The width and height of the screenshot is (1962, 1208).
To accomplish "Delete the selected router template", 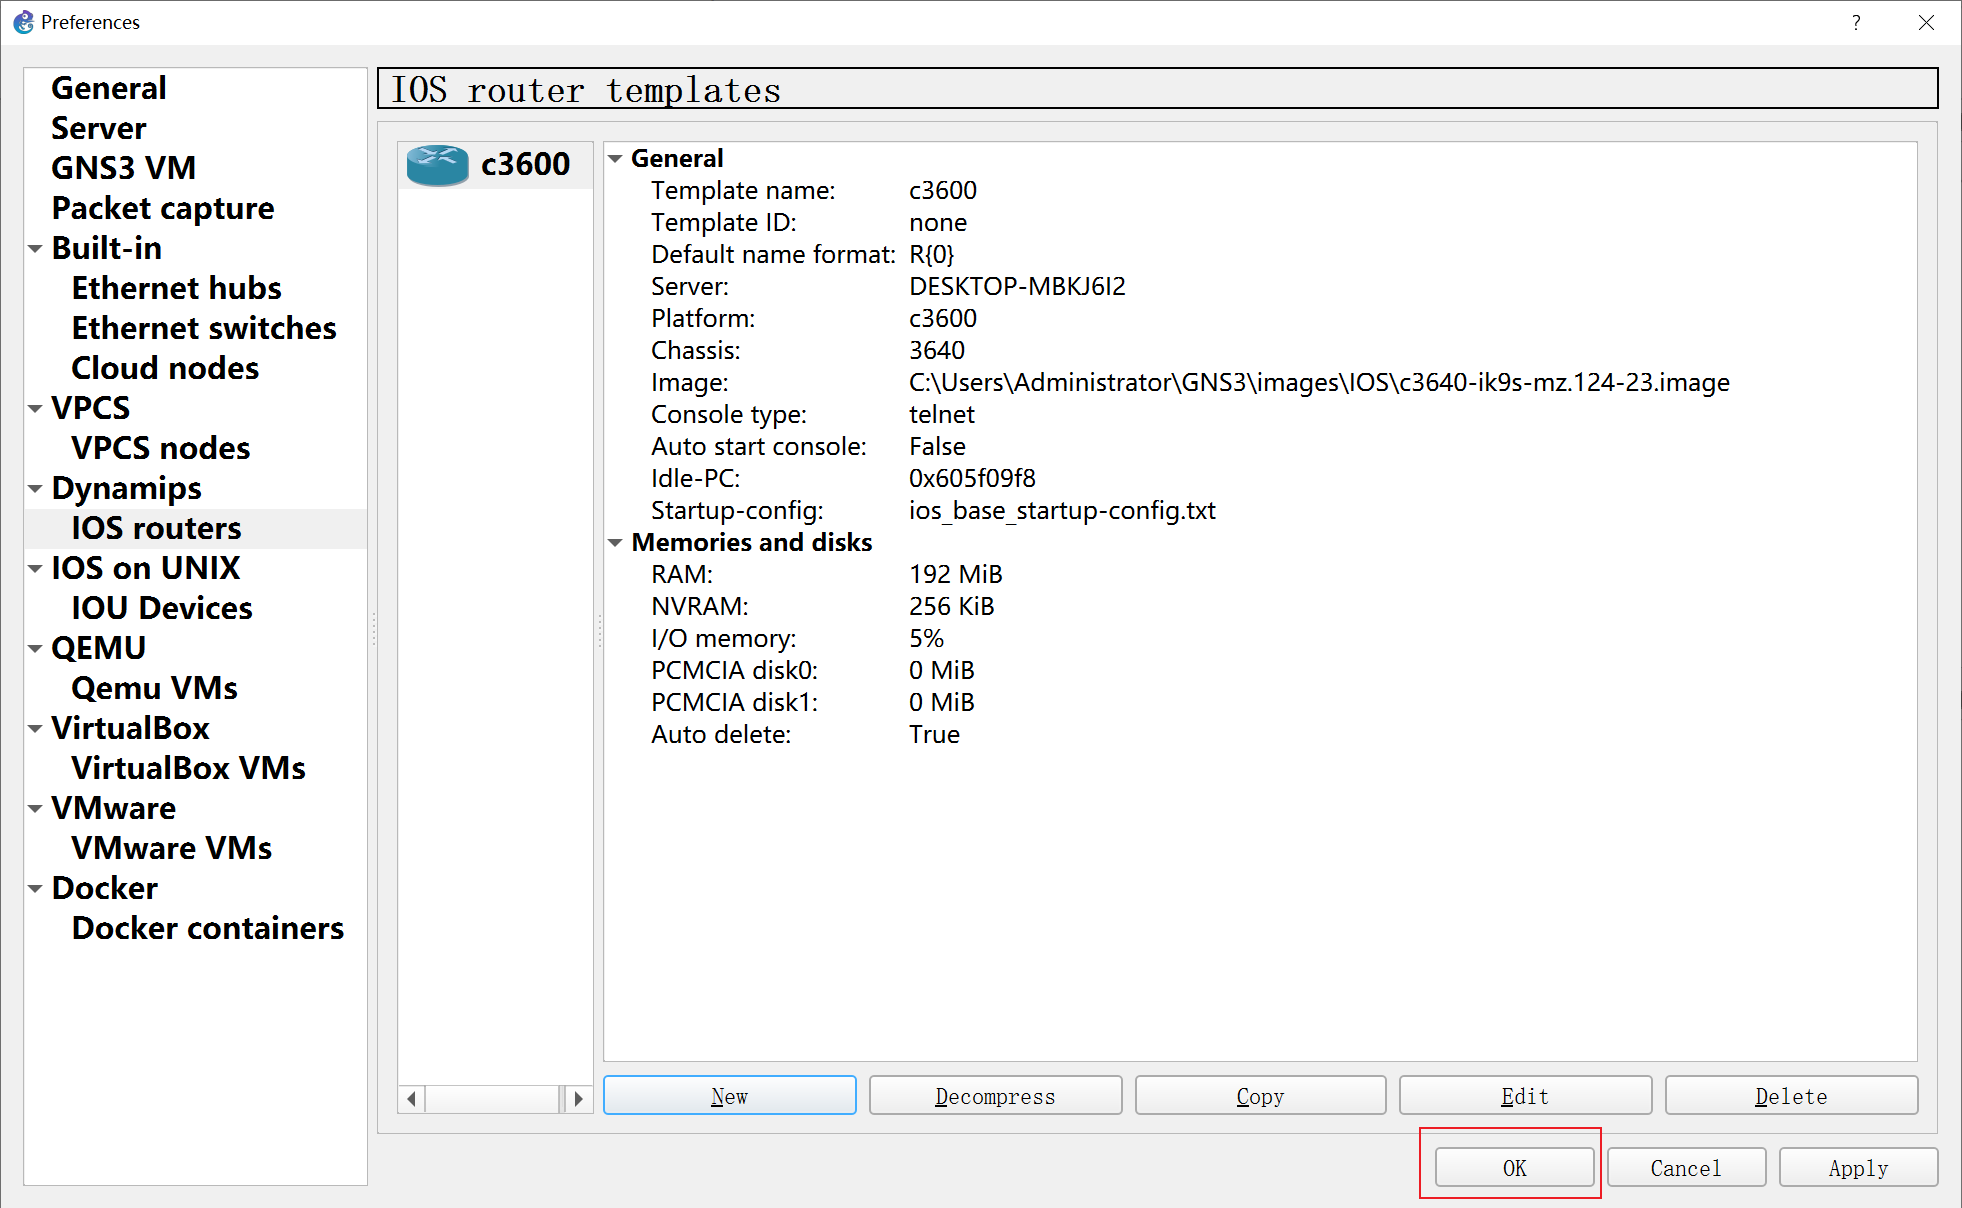I will [x=1791, y=1096].
